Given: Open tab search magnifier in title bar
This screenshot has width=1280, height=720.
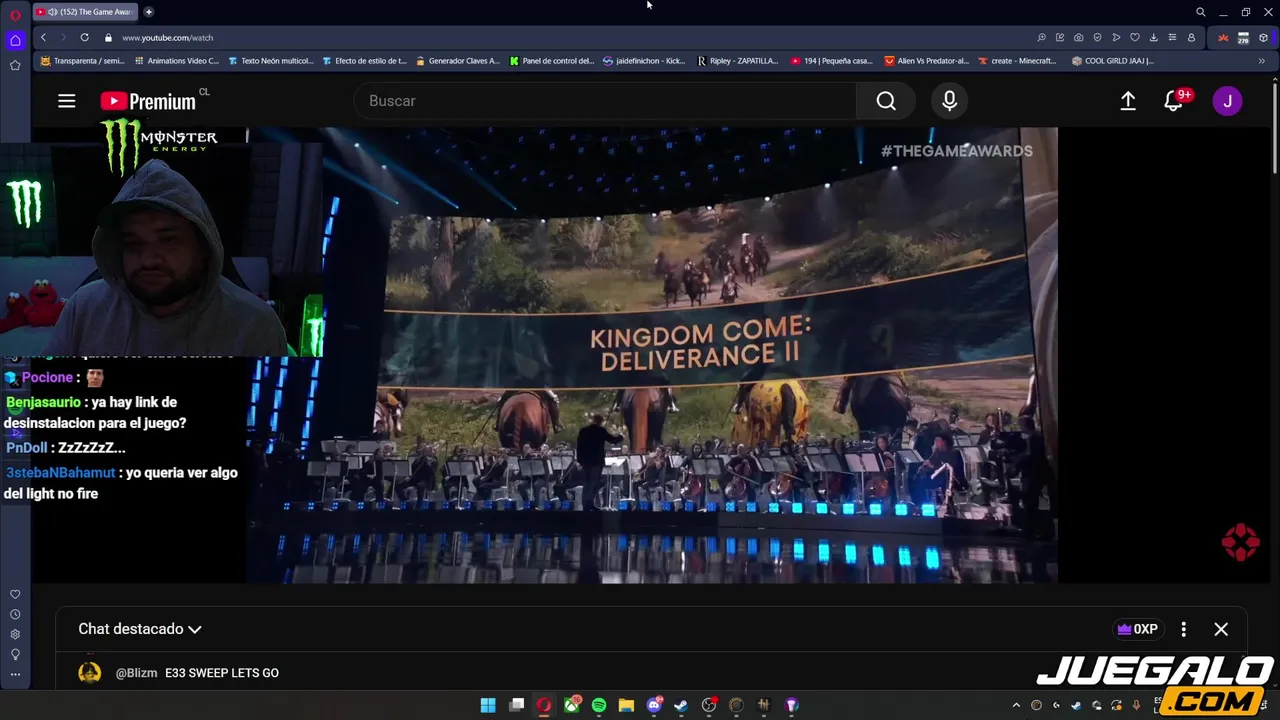Looking at the screenshot, I should click(x=1201, y=12).
